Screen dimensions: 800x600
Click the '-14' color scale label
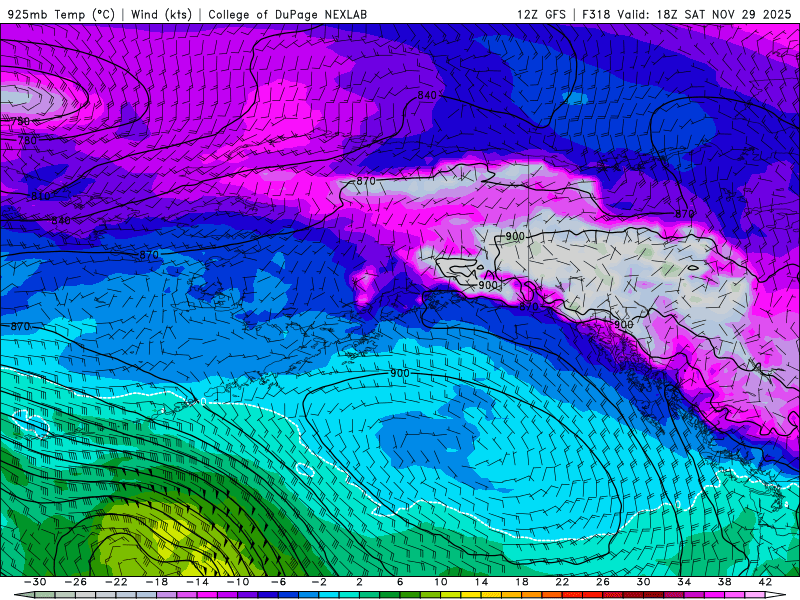pyautogui.click(x=197, y=582)
